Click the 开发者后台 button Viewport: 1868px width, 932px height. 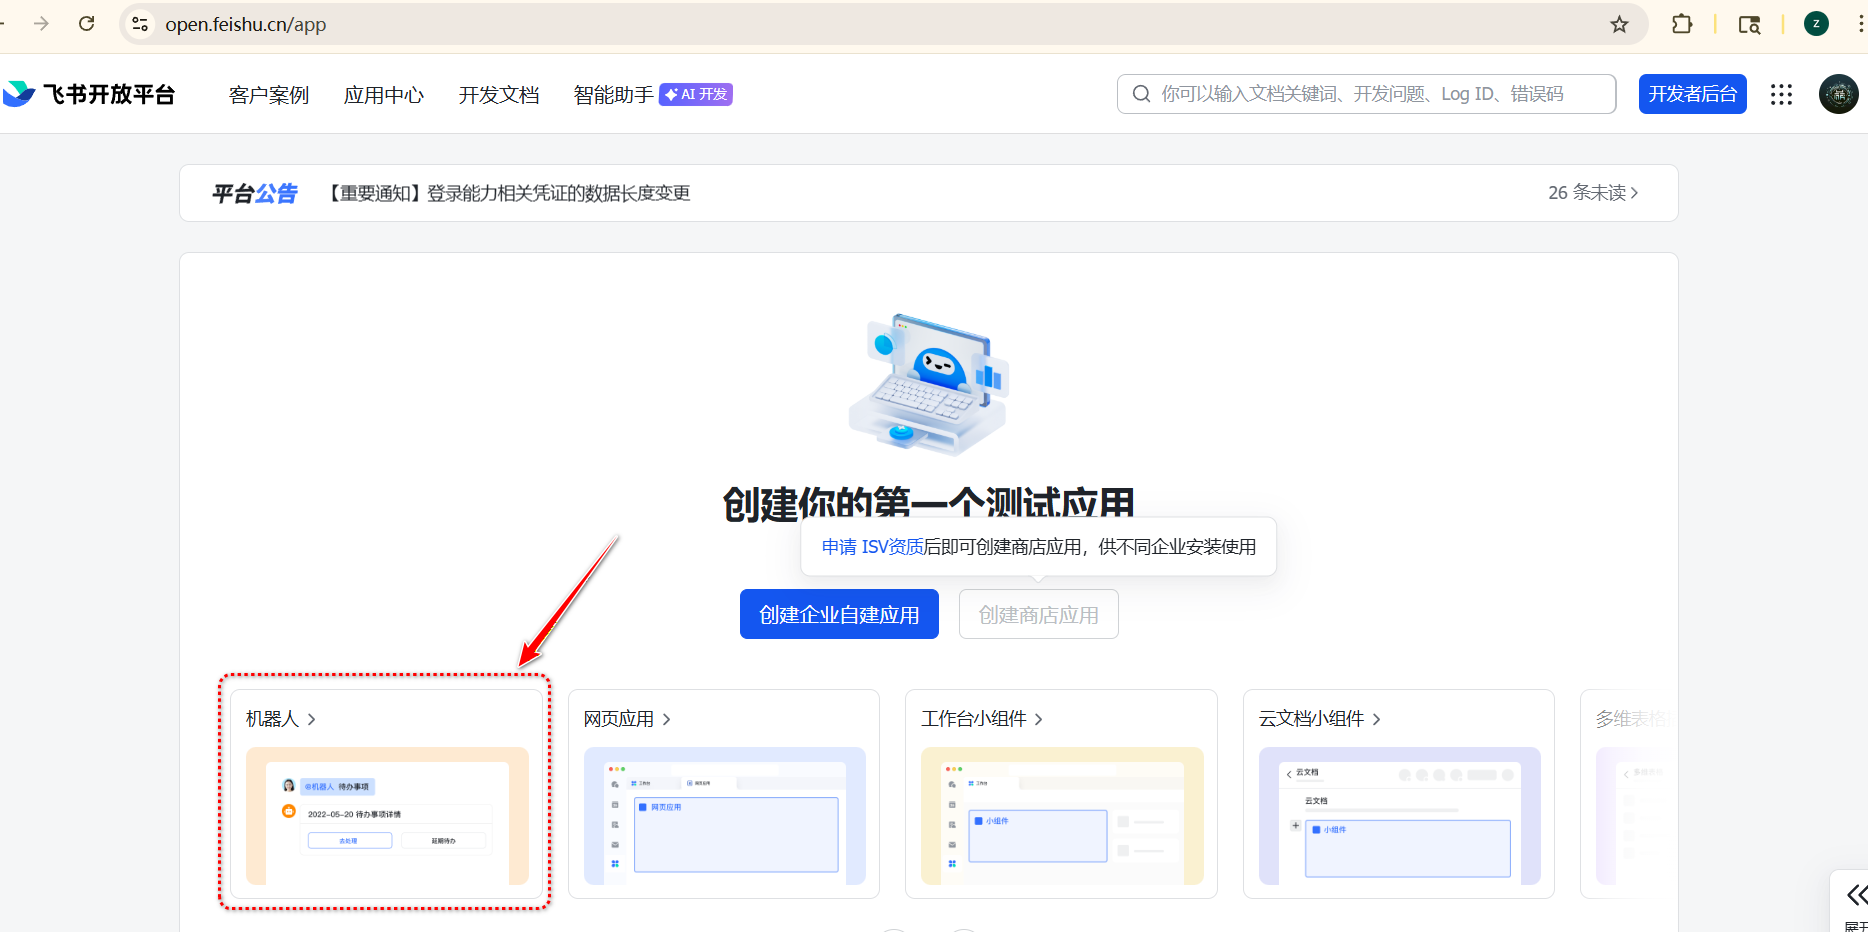pyautogui.click(x=1692, y=94)
